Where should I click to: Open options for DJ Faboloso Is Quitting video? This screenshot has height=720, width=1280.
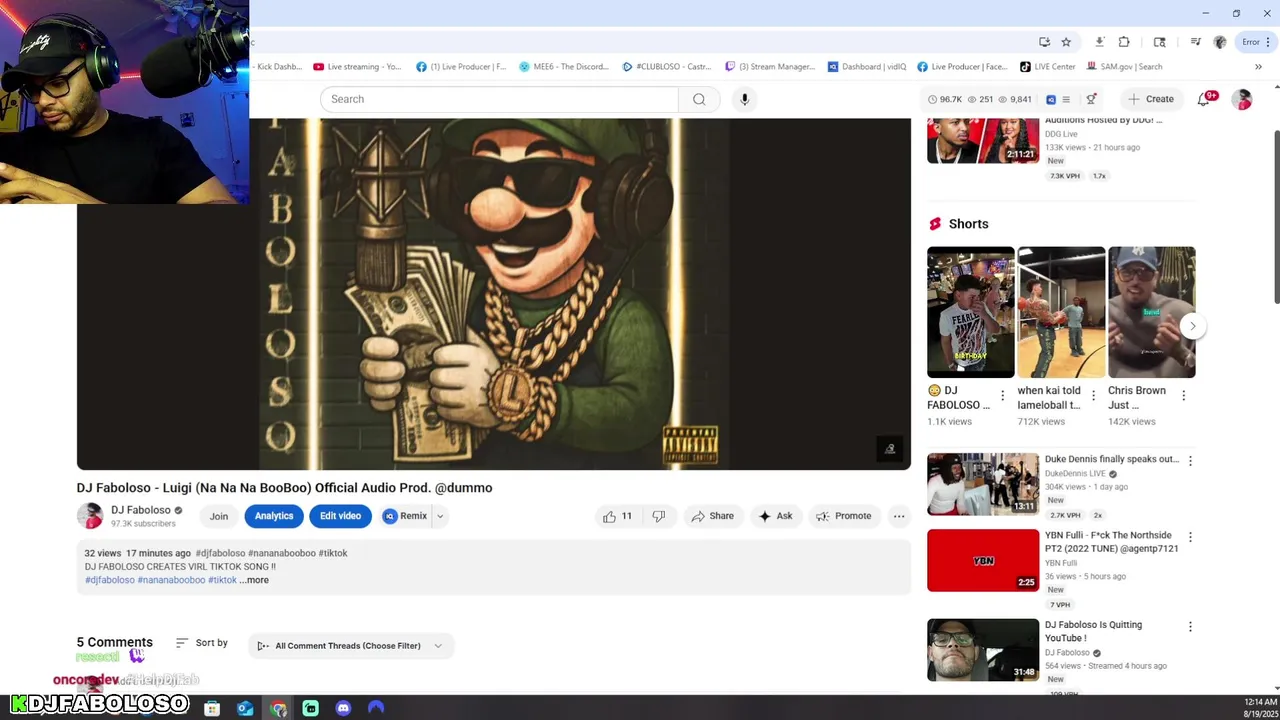click(1190, 627)
